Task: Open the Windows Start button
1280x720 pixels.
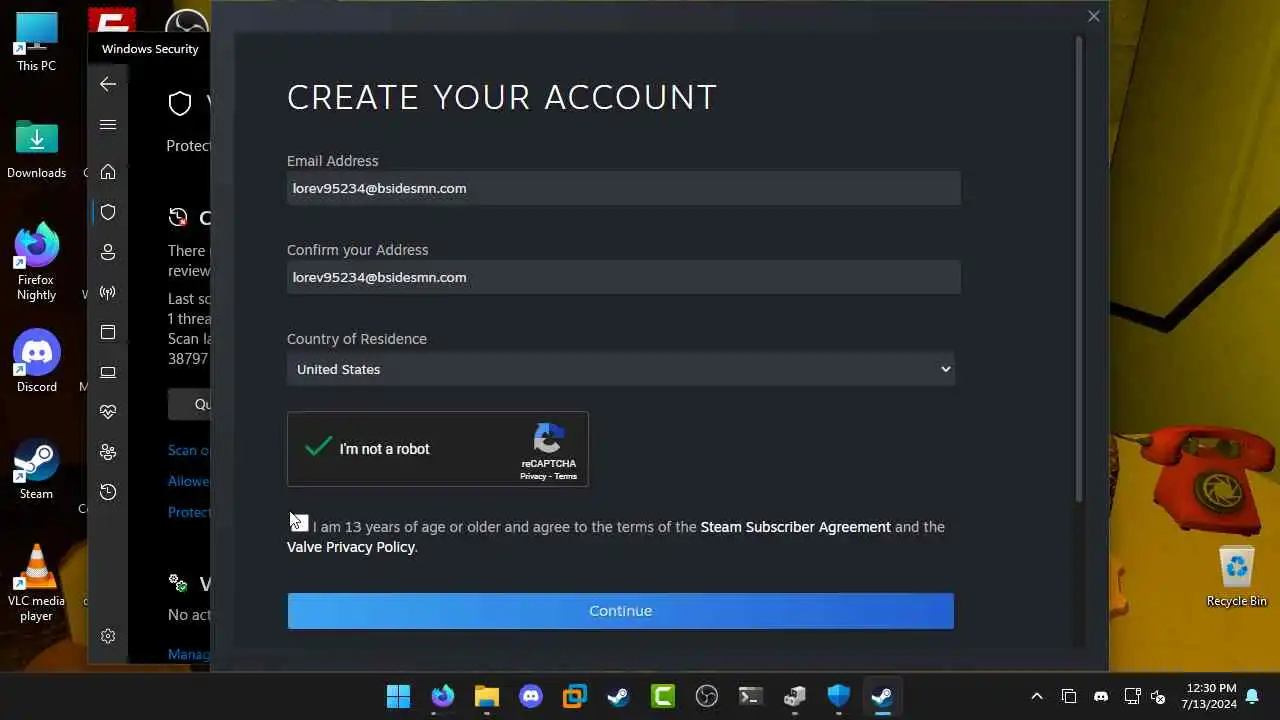Action: [398, 696]
